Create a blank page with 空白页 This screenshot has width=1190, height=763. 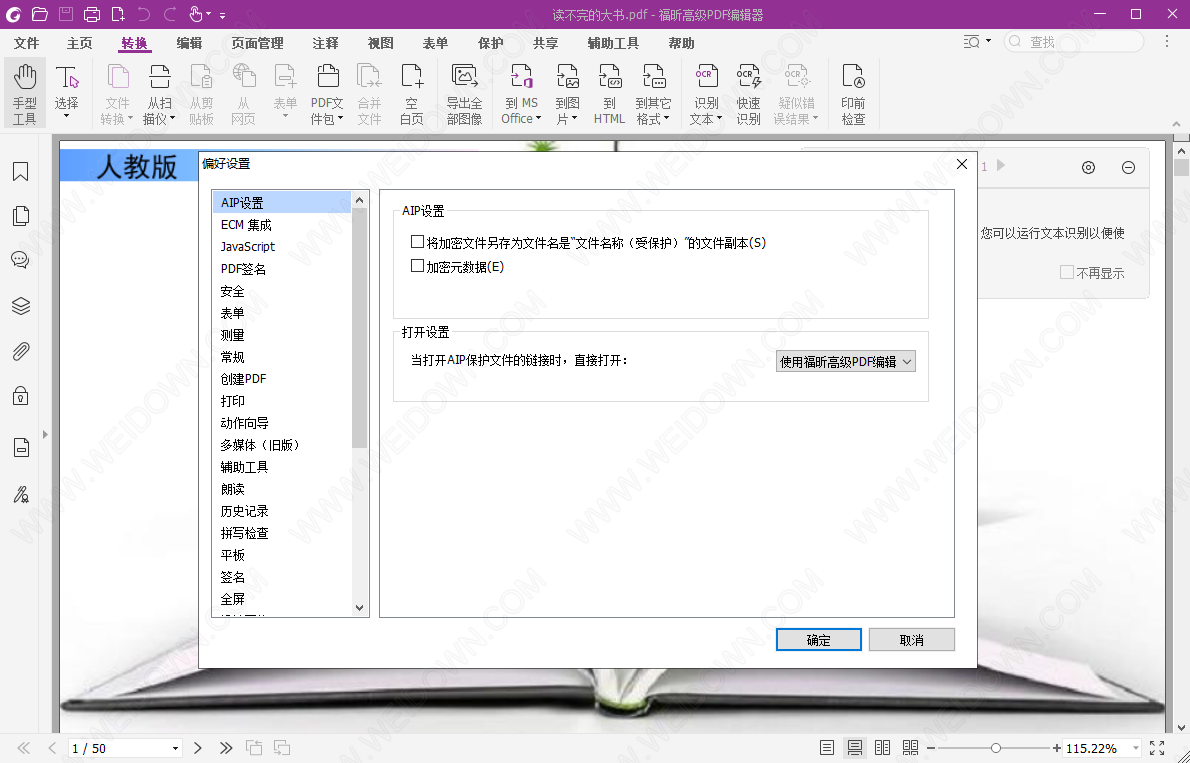pos(411,93)
